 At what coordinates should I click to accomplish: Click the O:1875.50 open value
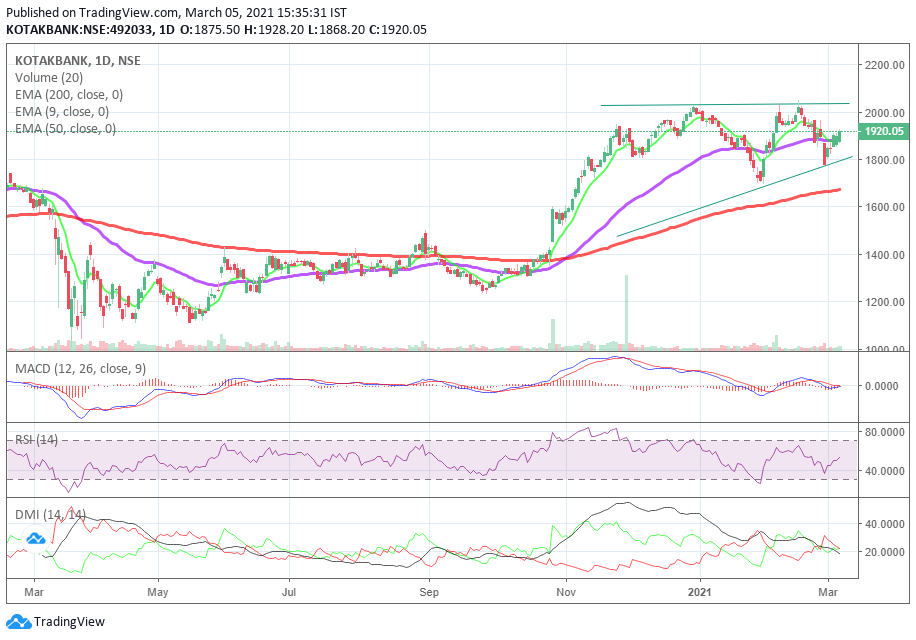[x=209, y=29]
